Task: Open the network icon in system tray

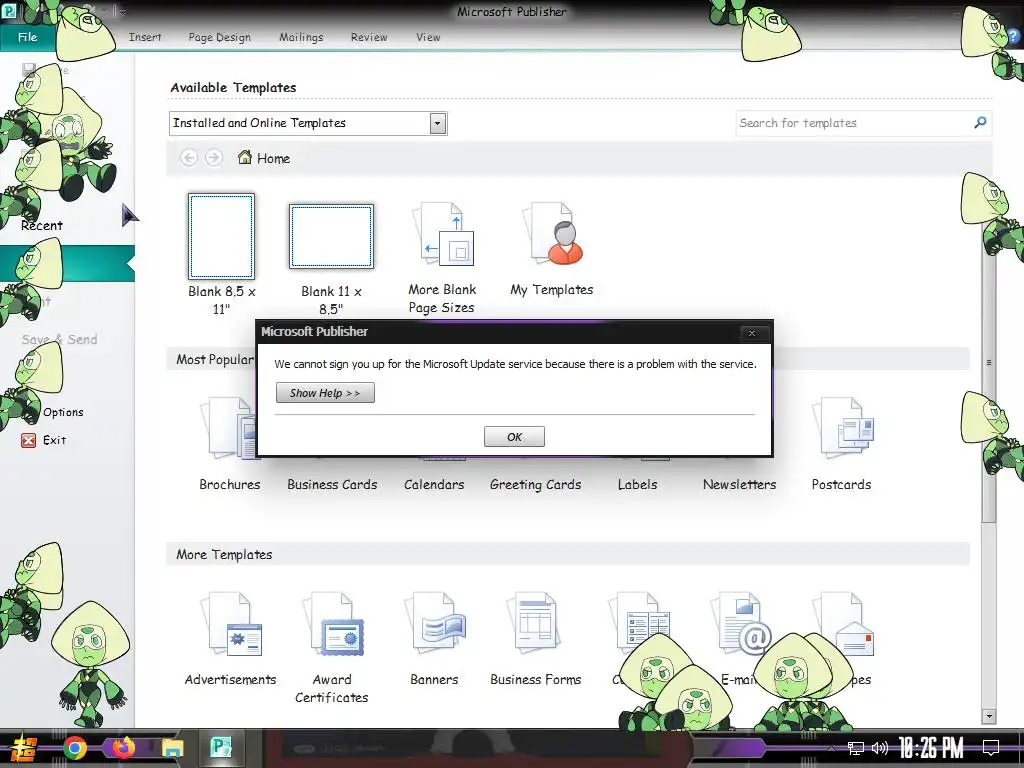Action: [856, 748]
